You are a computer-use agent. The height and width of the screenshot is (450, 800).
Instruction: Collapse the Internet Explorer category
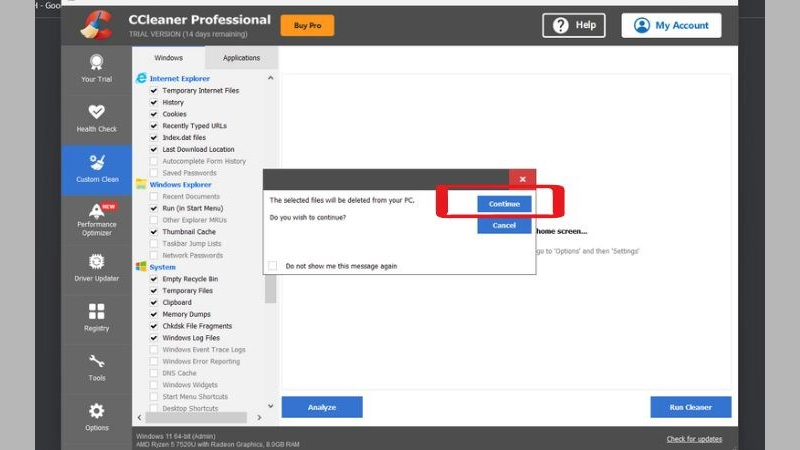click(269, 78)
